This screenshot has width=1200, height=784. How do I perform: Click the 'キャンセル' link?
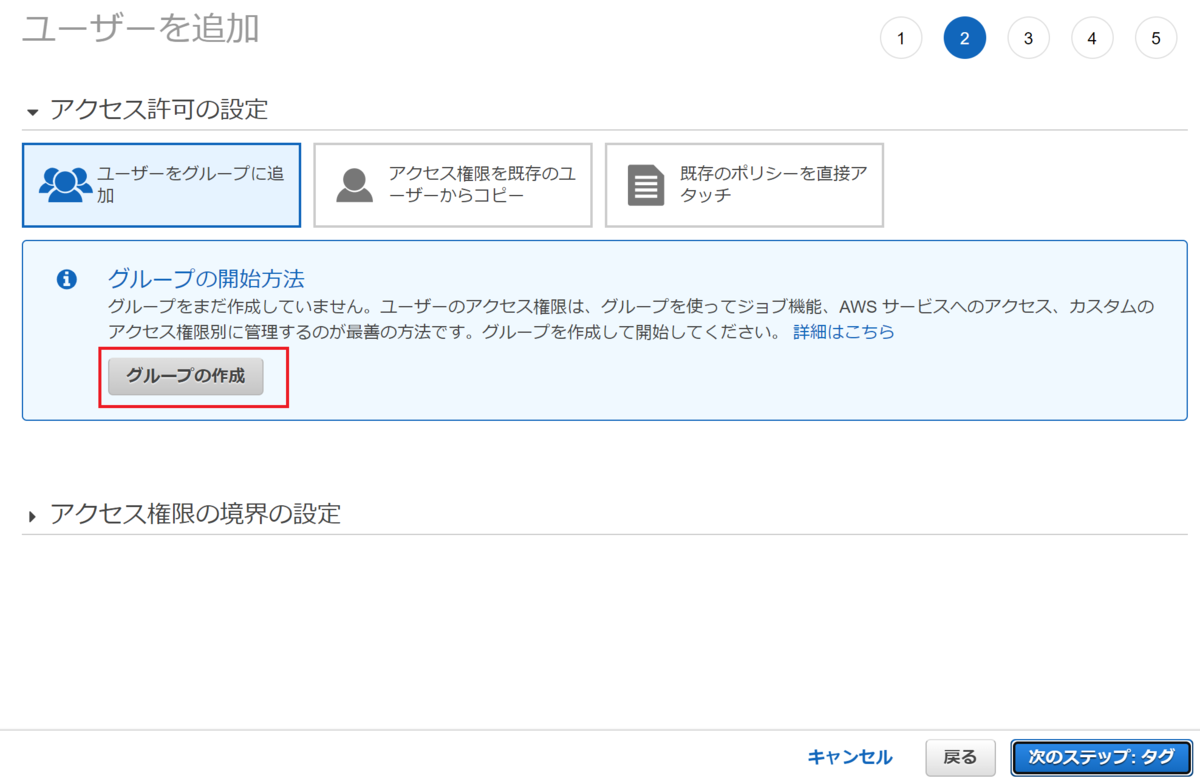(850, 757)
